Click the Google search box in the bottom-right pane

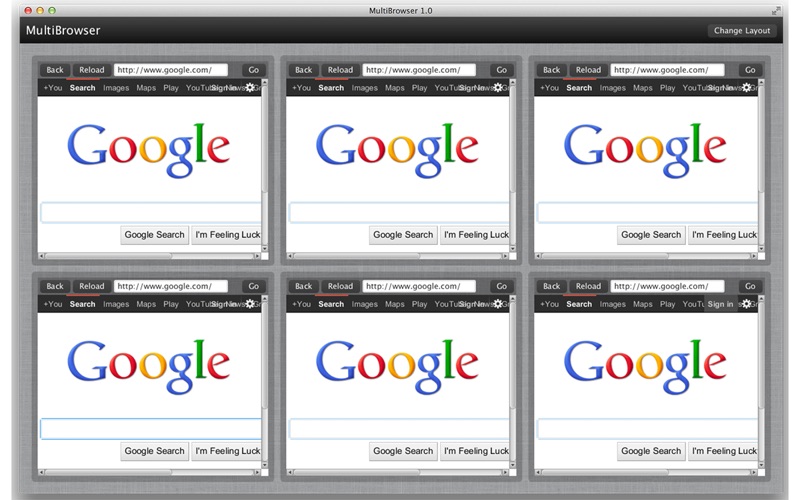647,429
